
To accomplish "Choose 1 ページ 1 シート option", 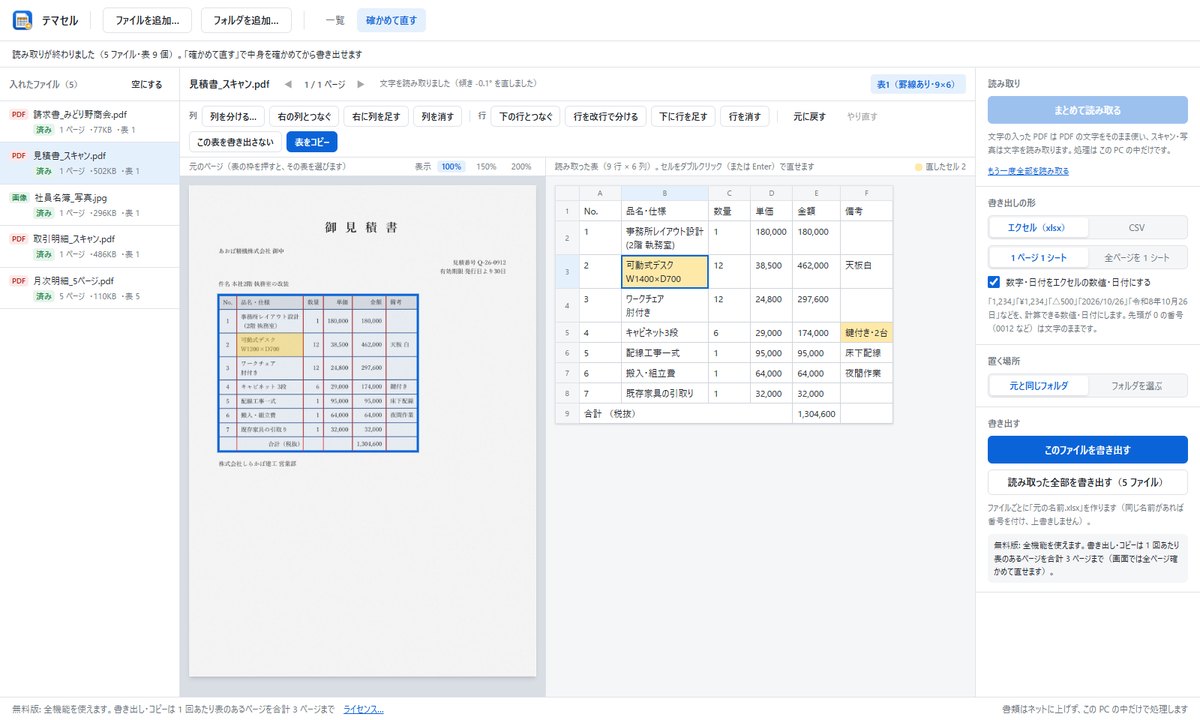I will click(1038, 256).
